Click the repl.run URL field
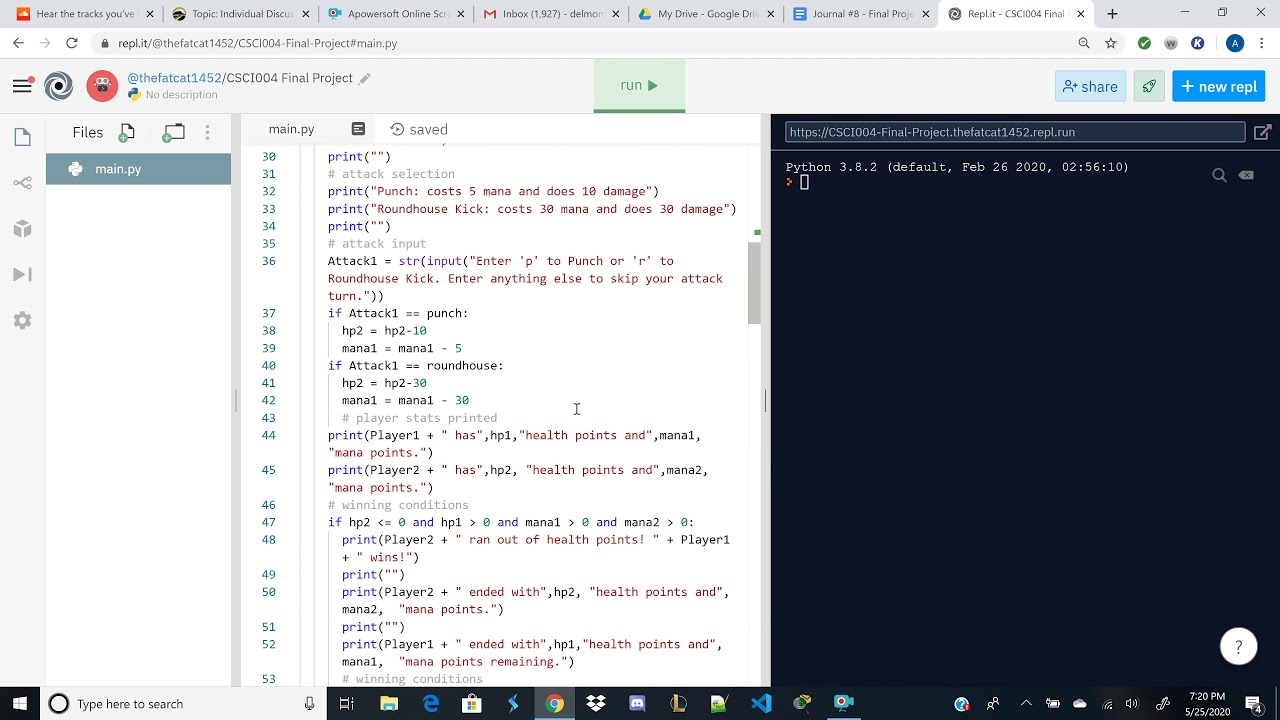This screenshot has width=1280, height=720. (x=1015, y=132)
